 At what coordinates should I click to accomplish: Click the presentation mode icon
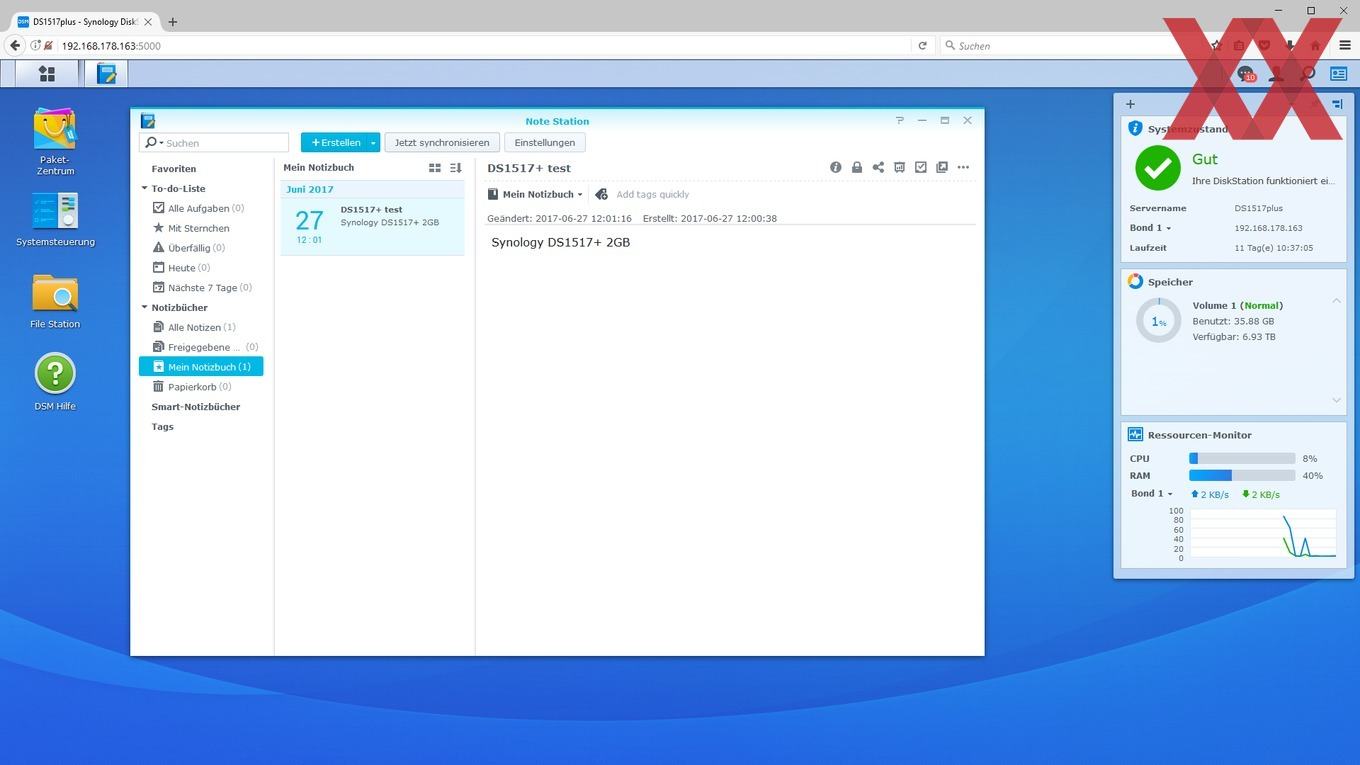tap(899, 167)
